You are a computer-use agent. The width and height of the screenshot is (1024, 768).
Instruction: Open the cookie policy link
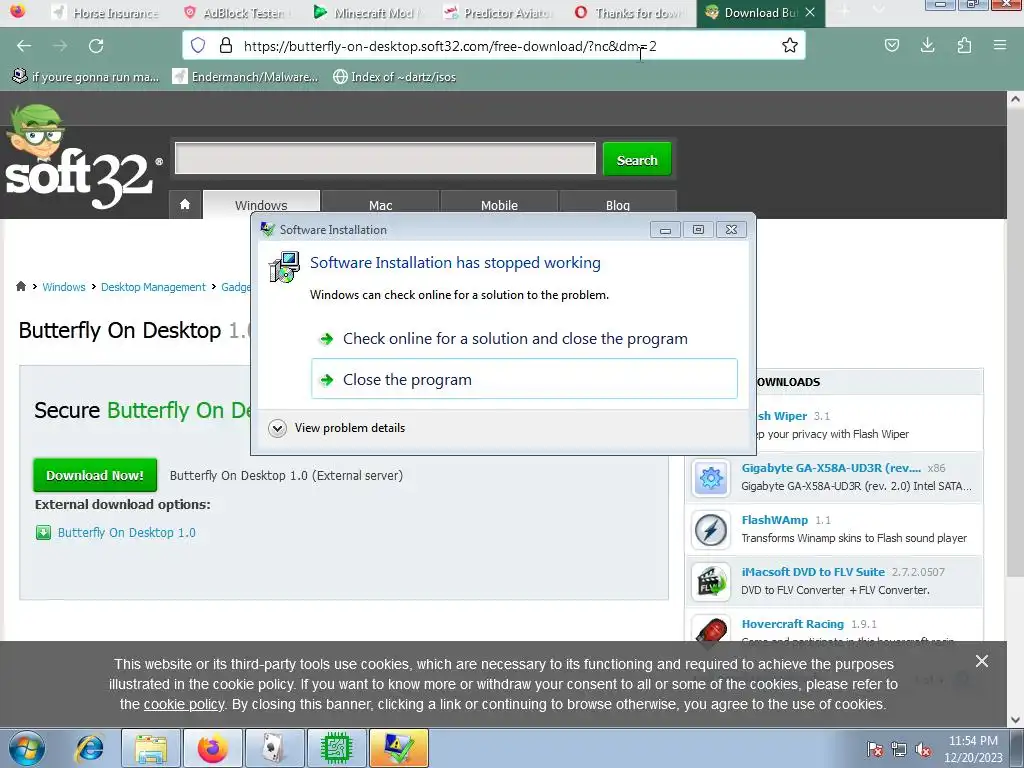pyautogui.click(x=184, y=704)
